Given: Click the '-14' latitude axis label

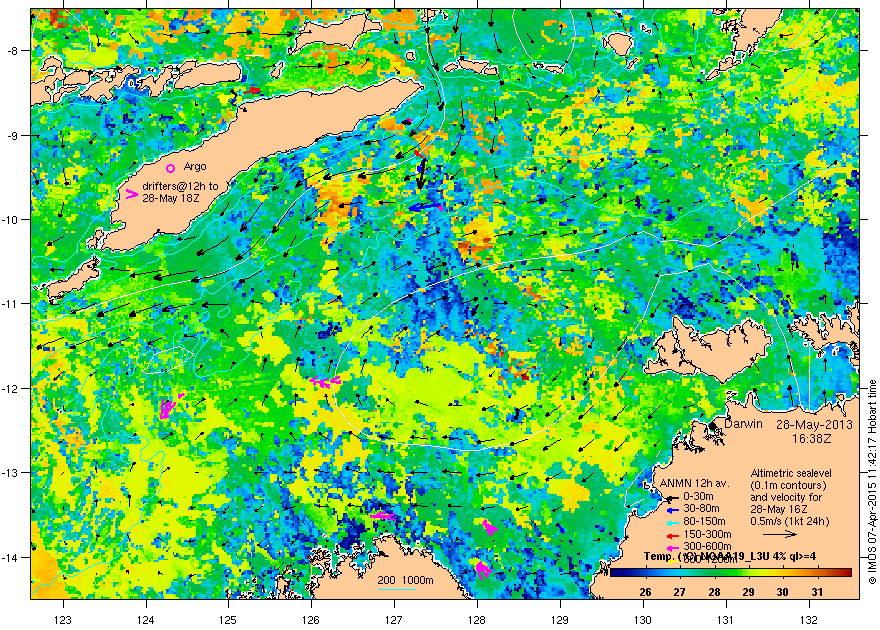Looking at the screenshot, I should (x=10, y=558).
